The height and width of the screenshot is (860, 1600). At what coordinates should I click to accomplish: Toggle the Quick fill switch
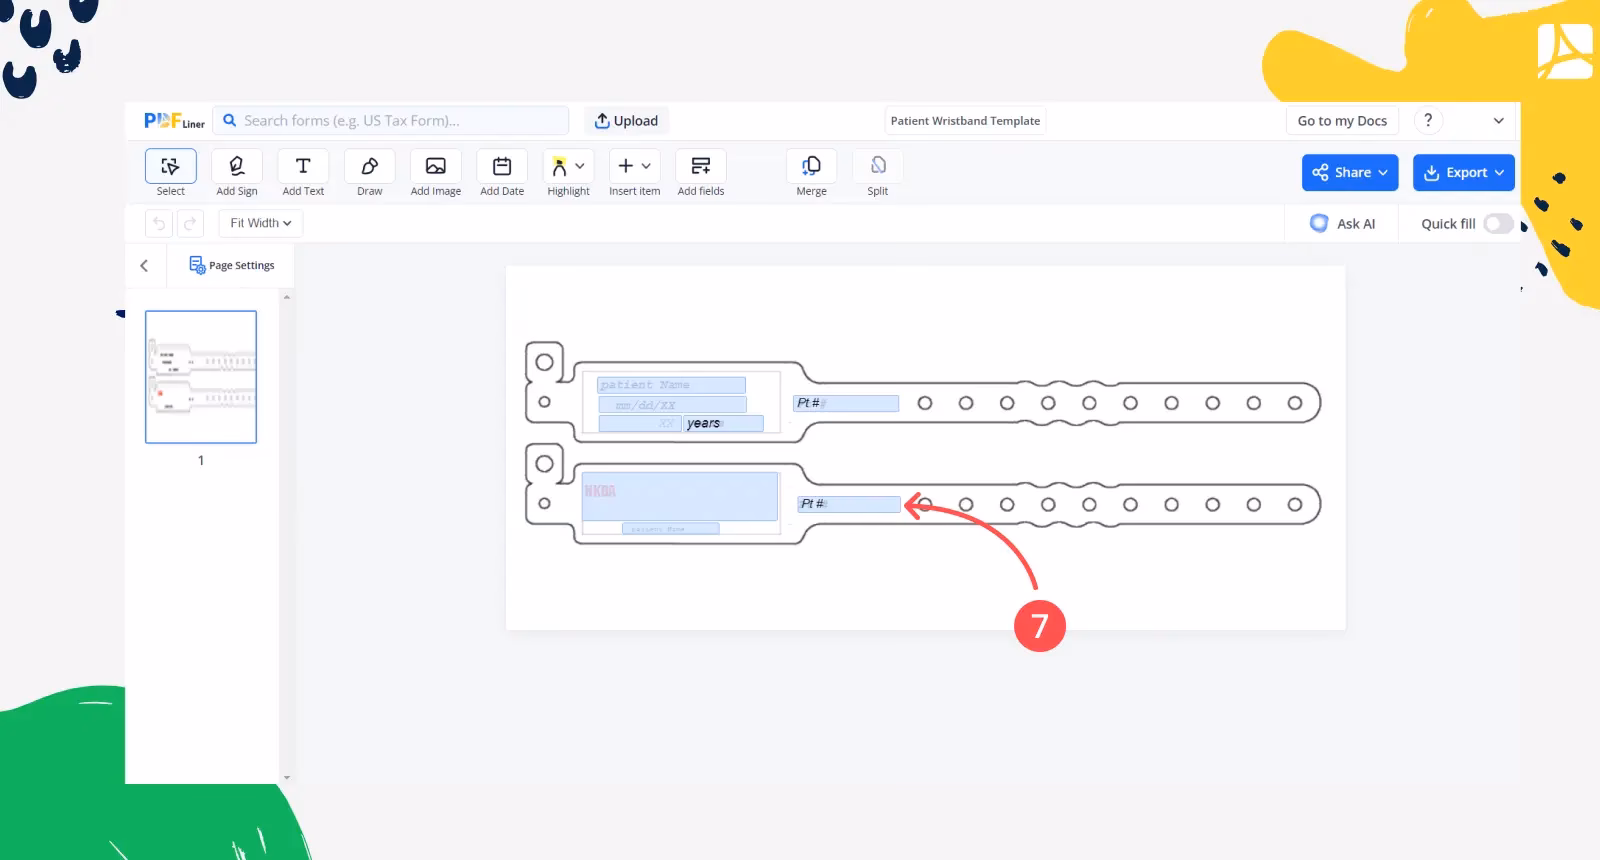1497,224
